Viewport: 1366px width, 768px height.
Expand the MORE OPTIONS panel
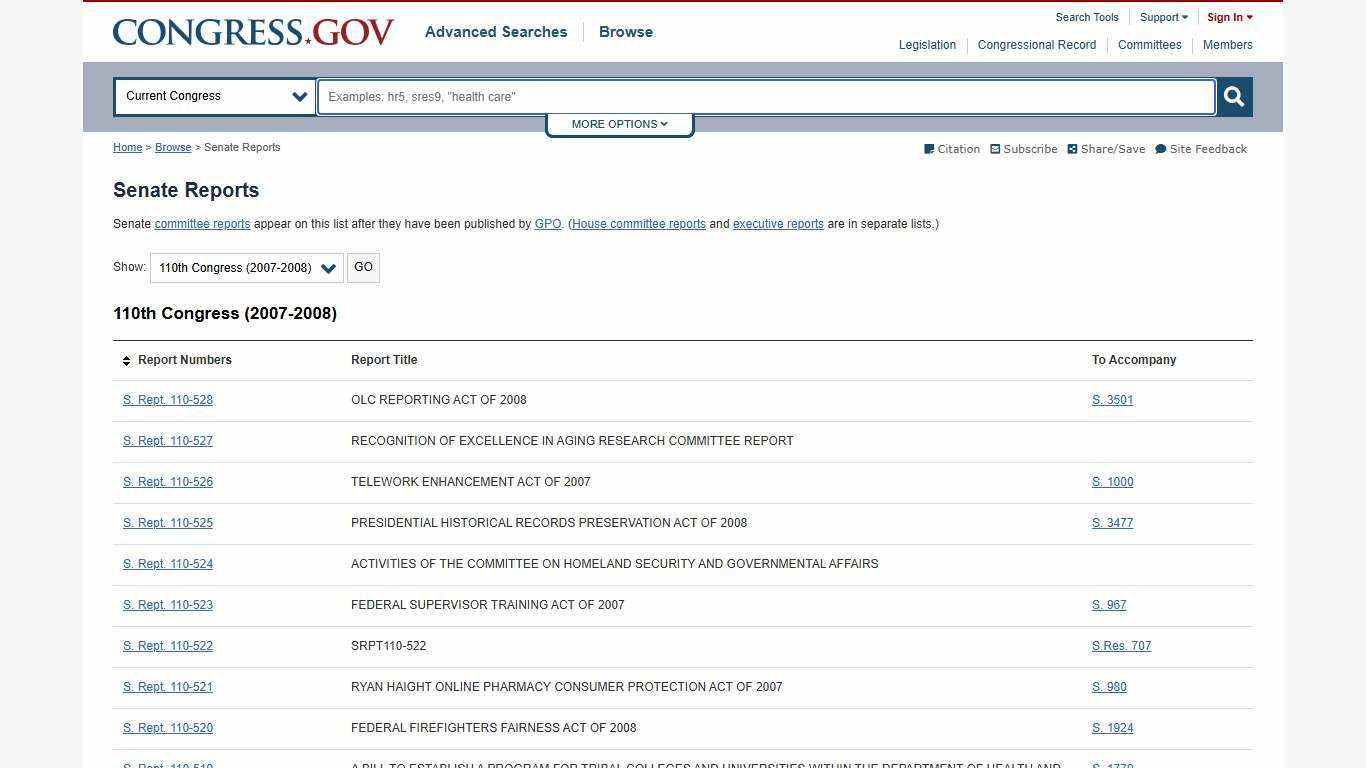(618, 123)
